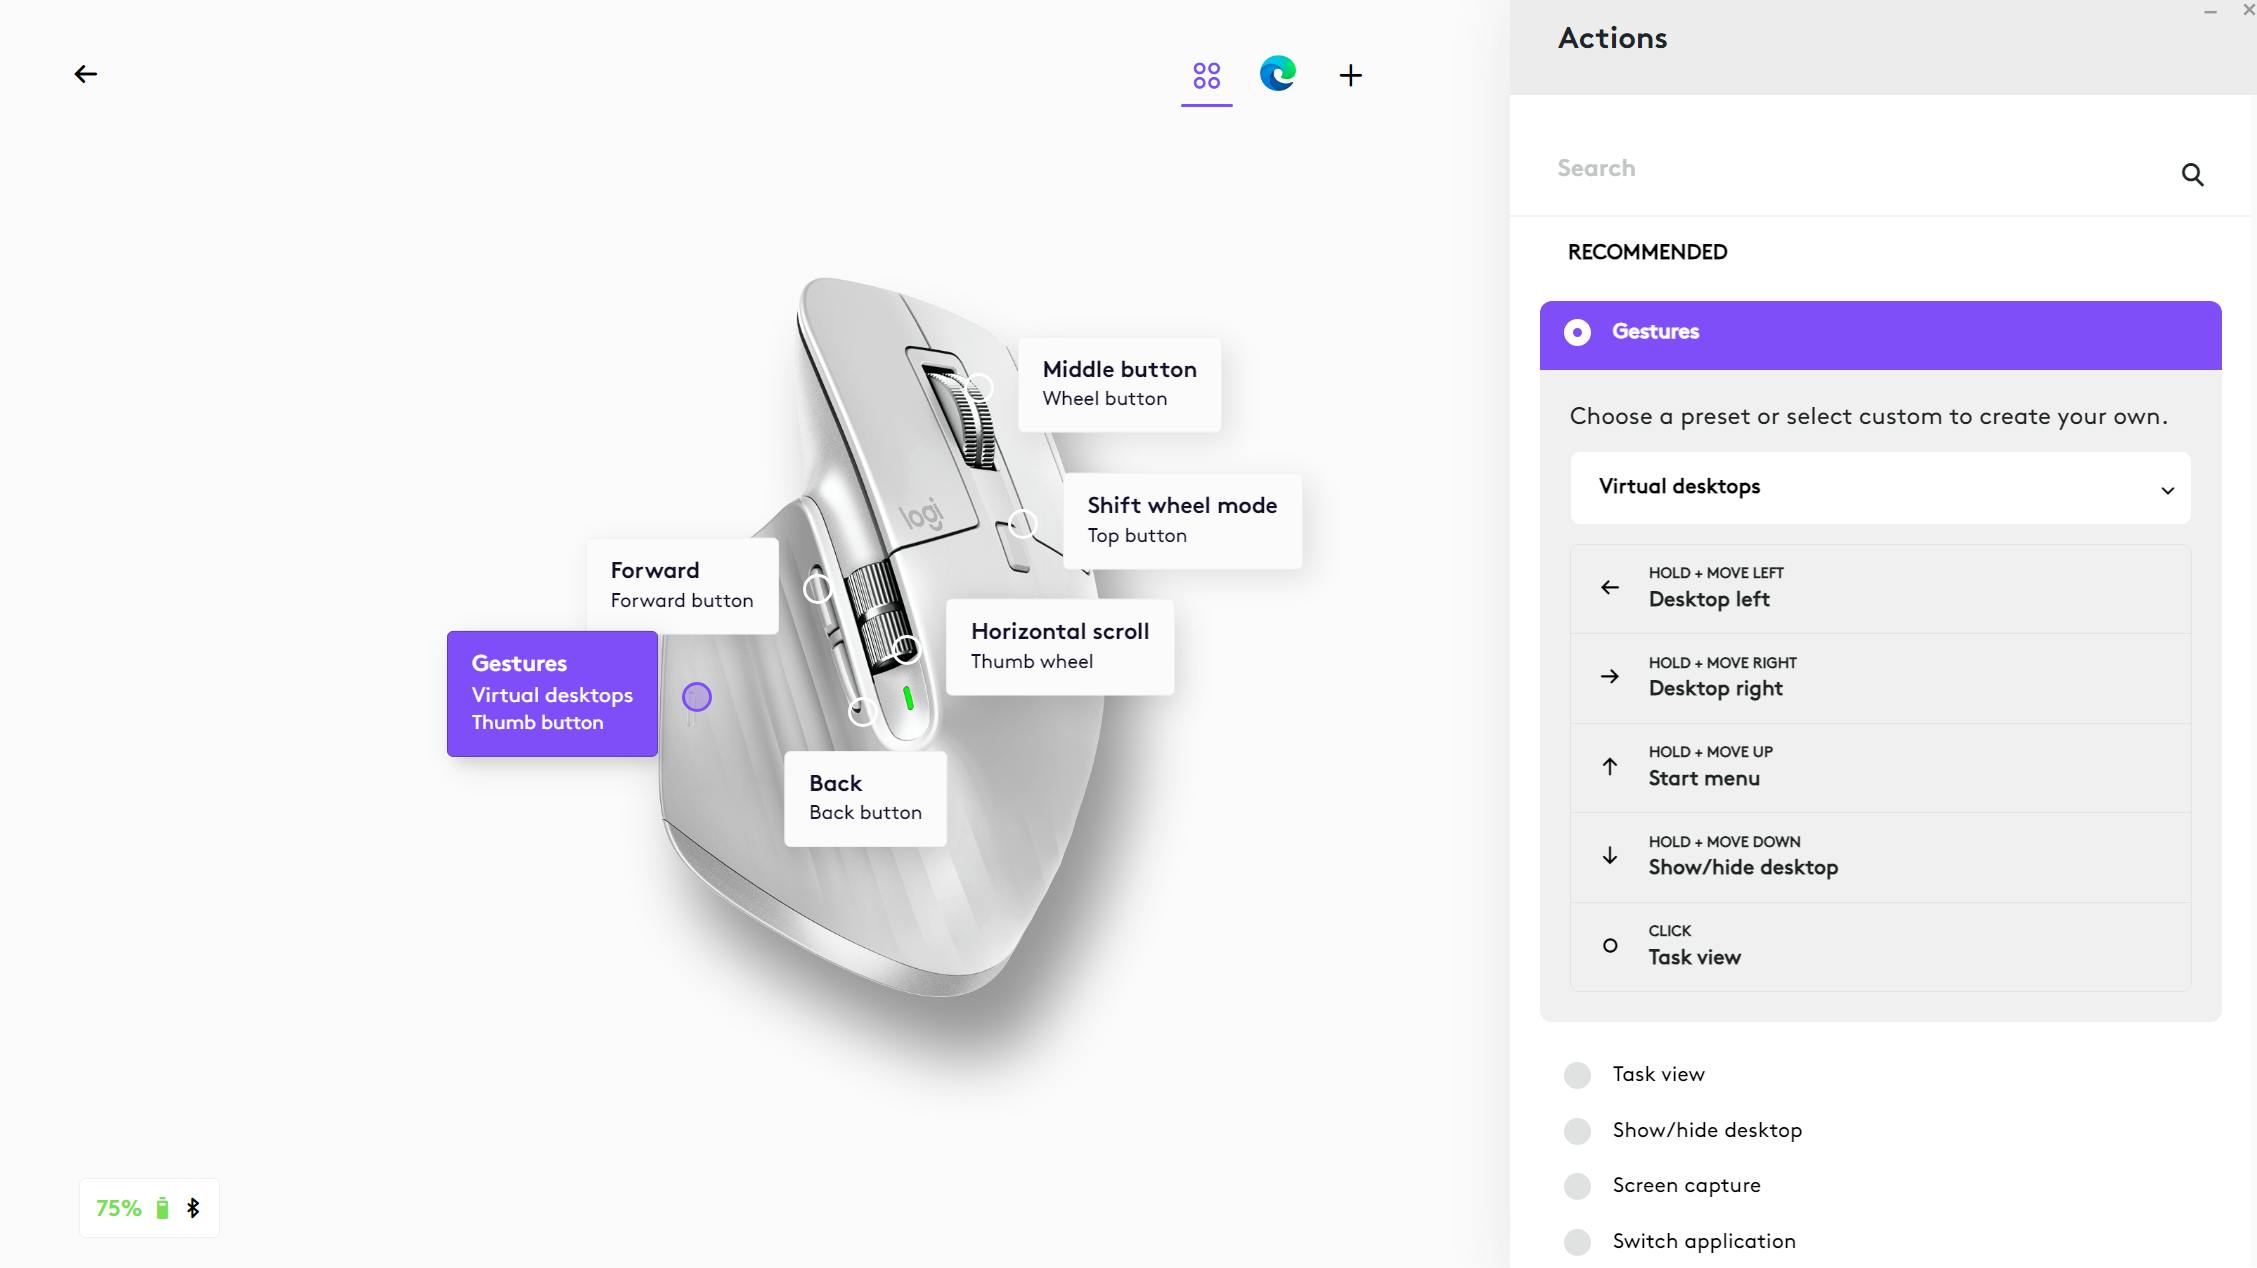2257x1268 pixels.
Task: Select the Gestures radio option
Action: 1577,332
